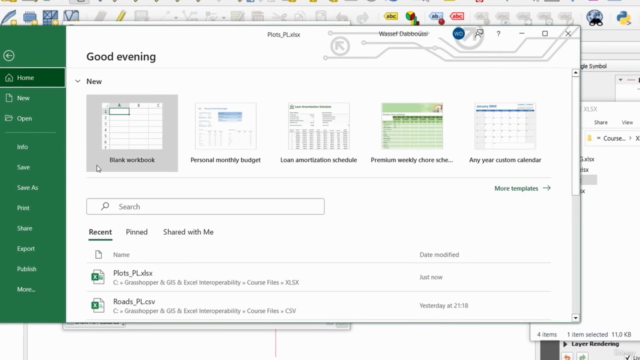Click the red abc label icon in QGIS

point(457,16)
